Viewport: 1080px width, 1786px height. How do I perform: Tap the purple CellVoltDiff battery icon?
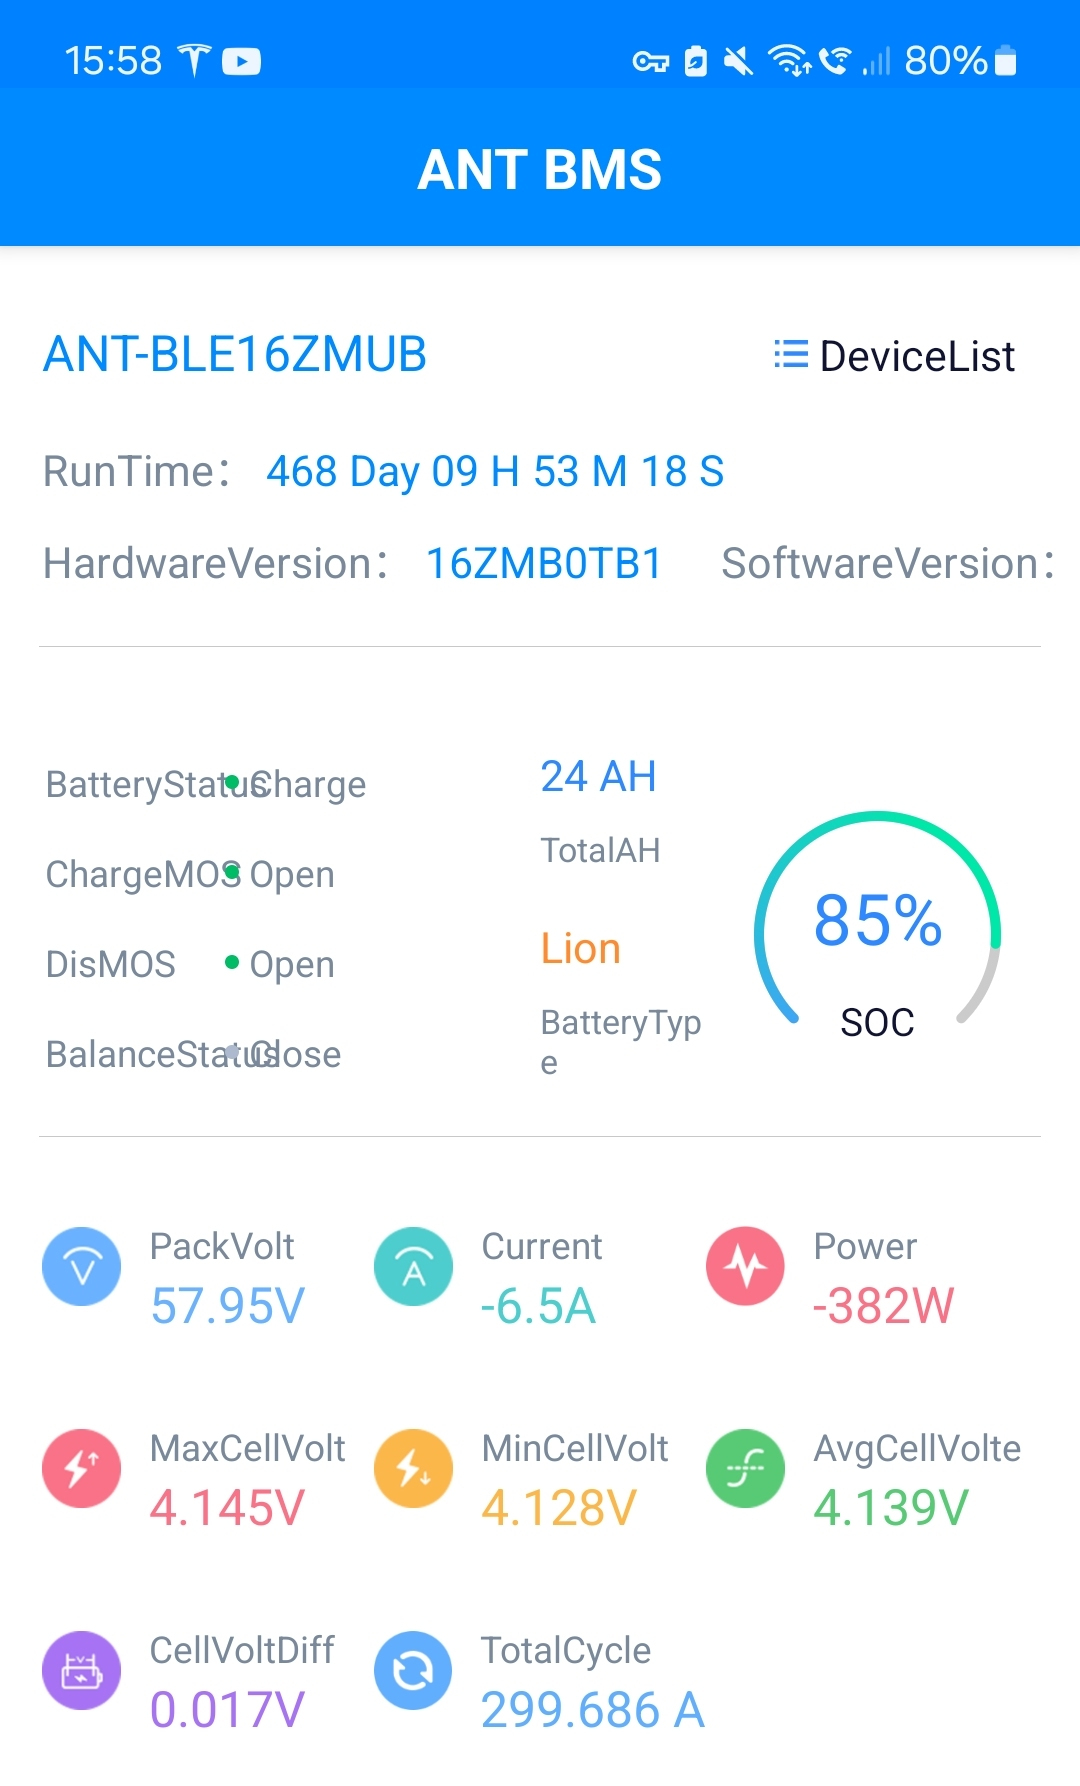point(82,1670)
